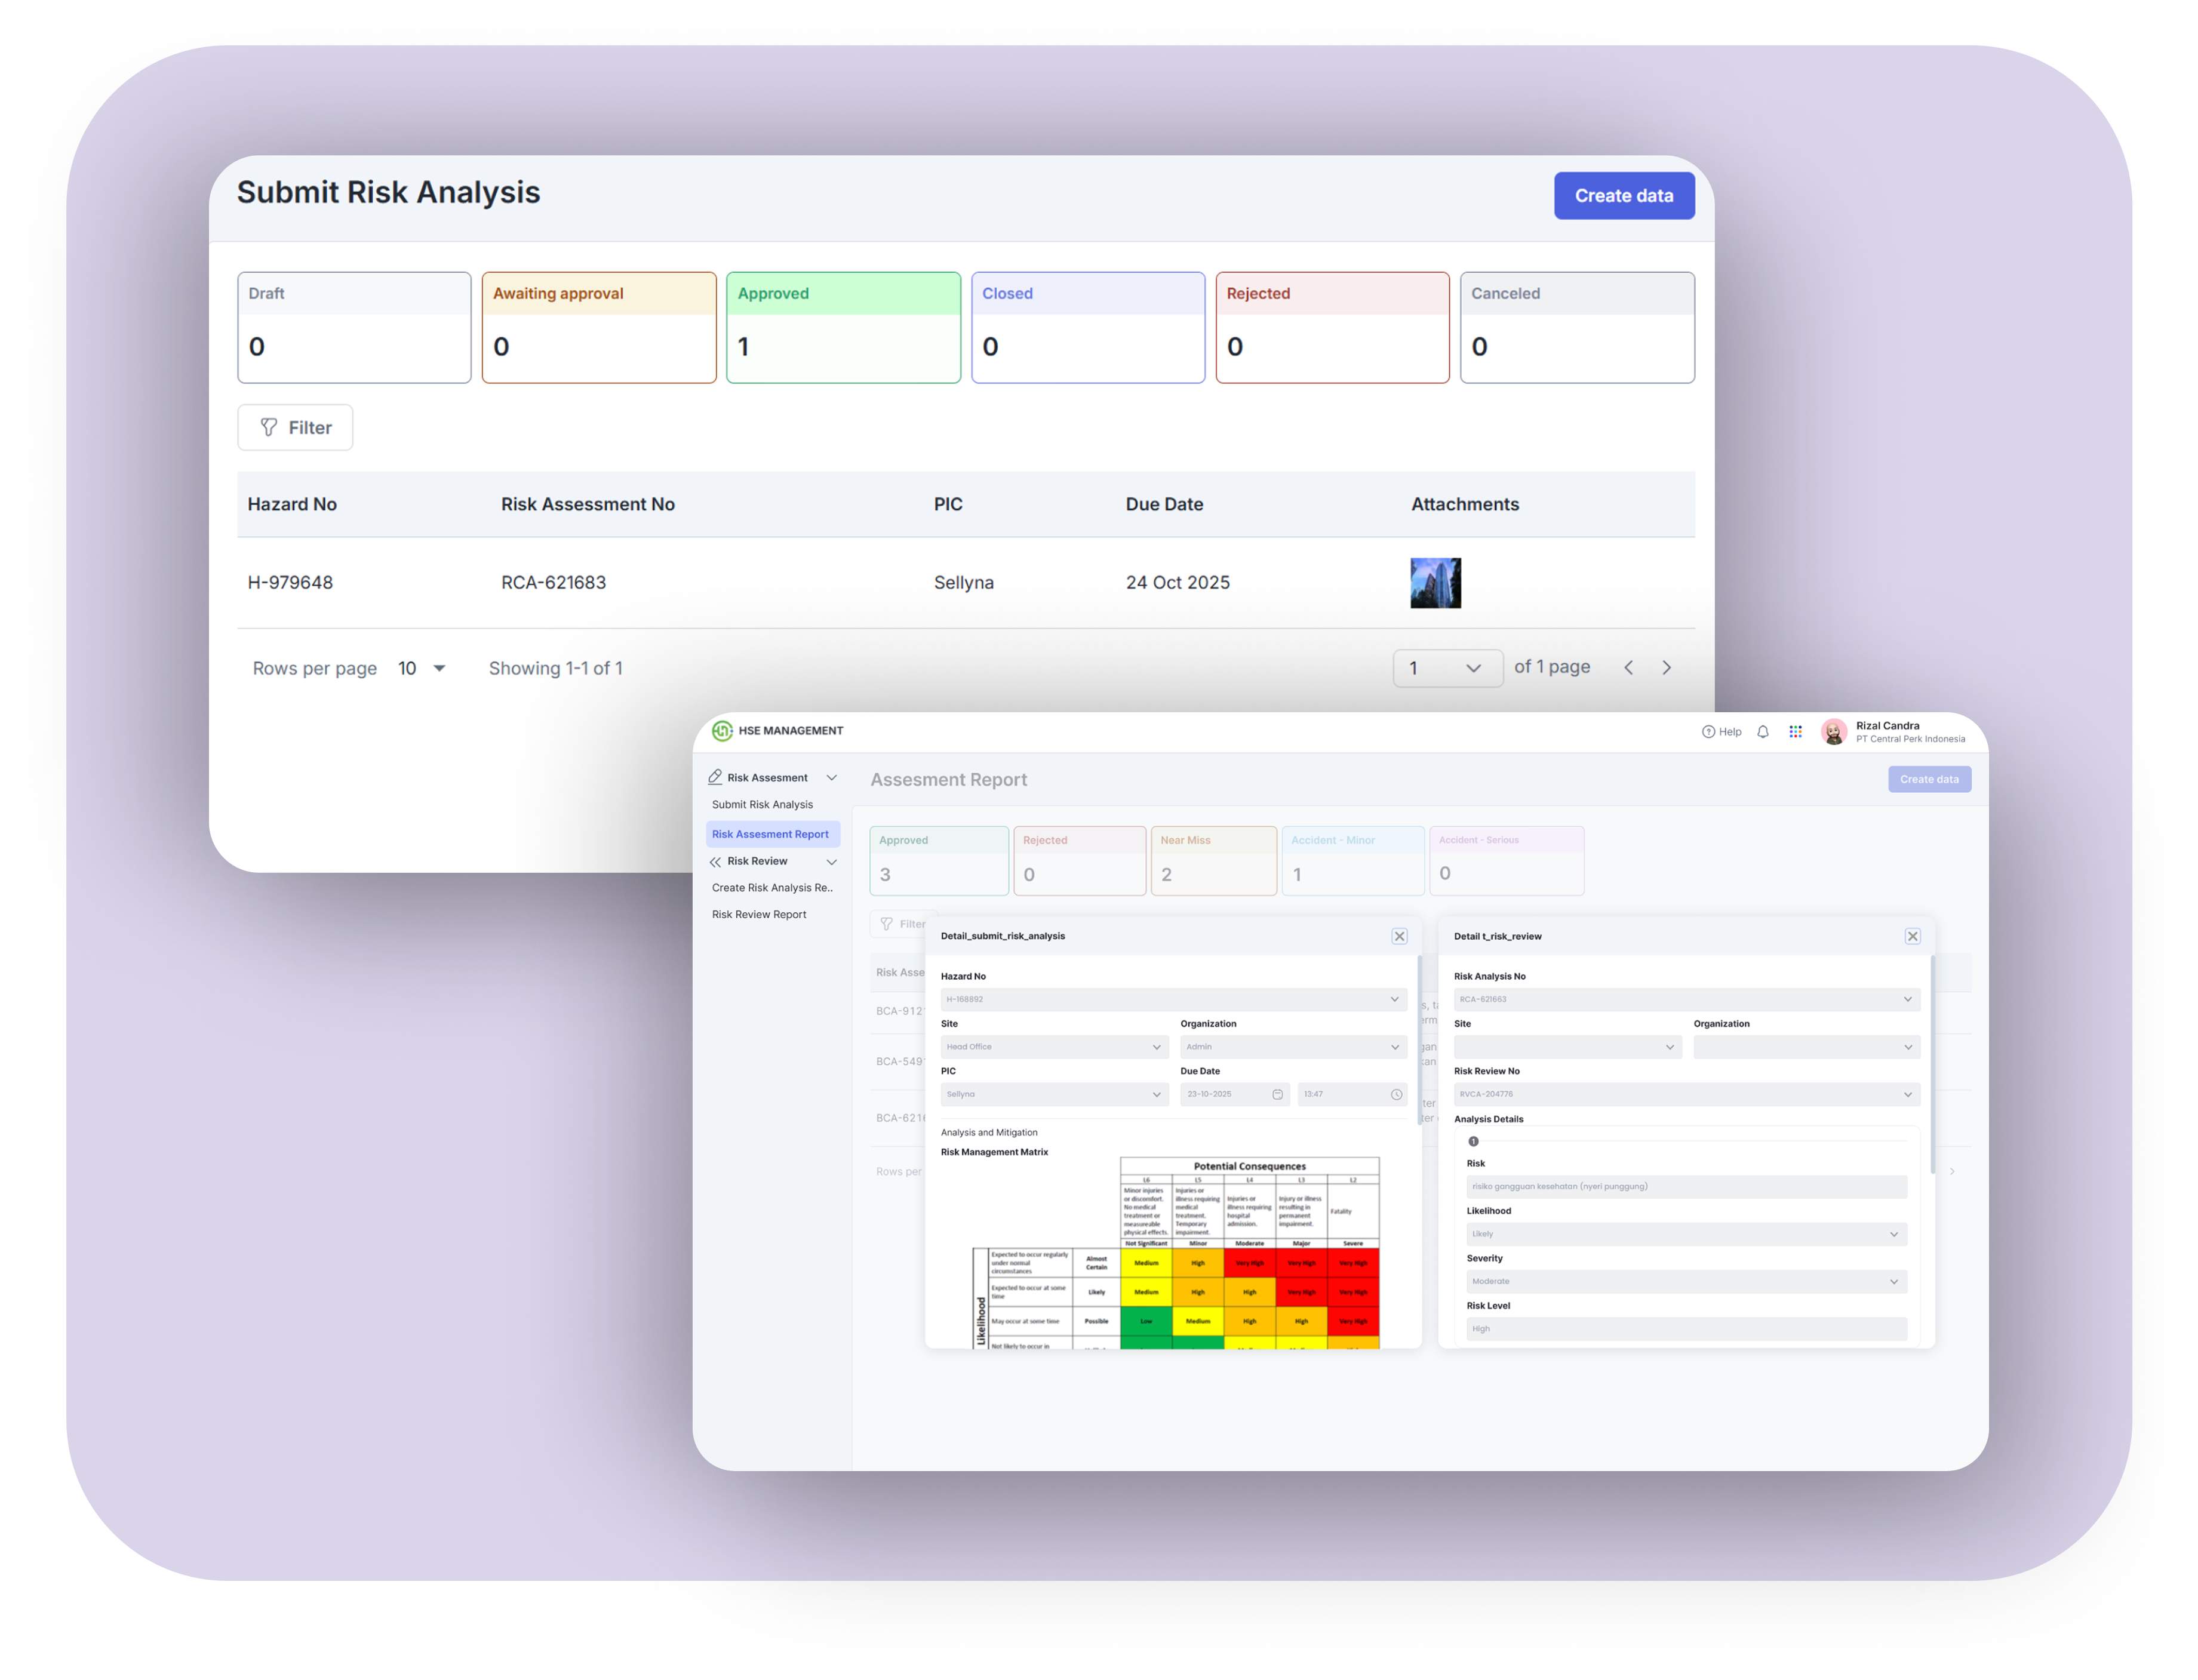
Task: Open the page number dropdown
Action: tap(1447, 668)
